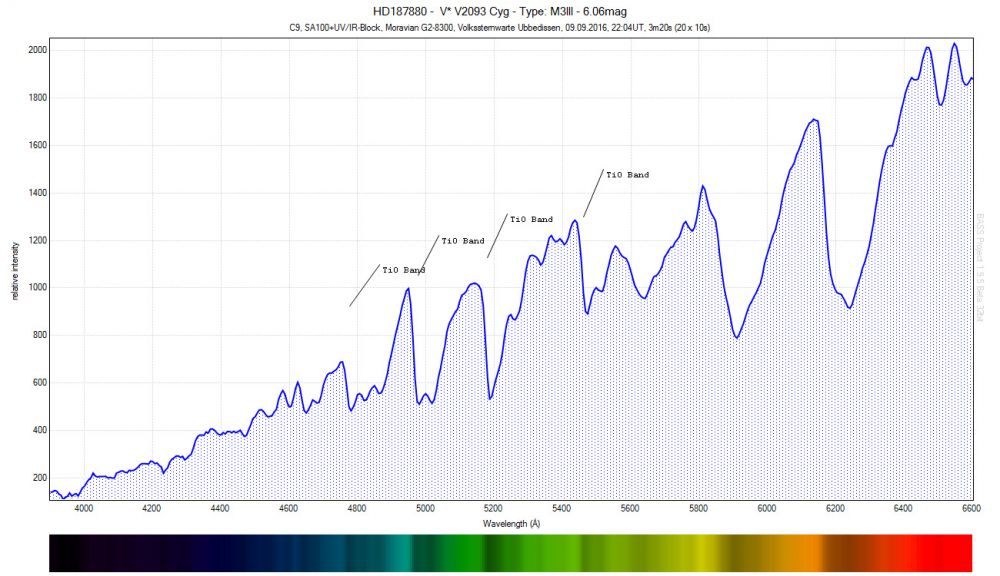This screenshot has width=1000, height=576.
Task: Click the wavelength tick label 5800
Action: [x=698, y=508]
